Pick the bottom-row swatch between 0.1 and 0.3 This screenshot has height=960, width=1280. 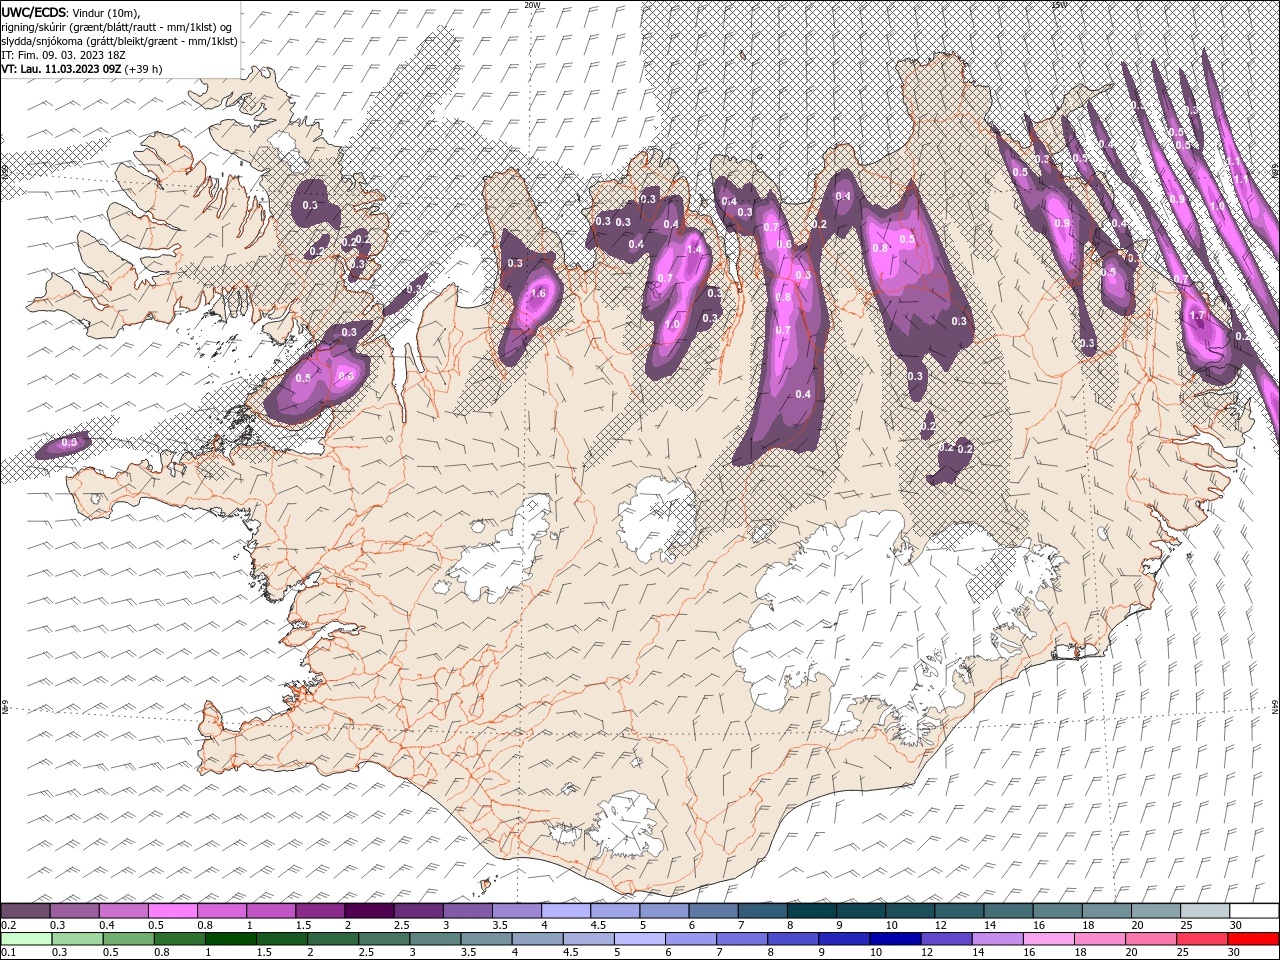pos(25,939)
